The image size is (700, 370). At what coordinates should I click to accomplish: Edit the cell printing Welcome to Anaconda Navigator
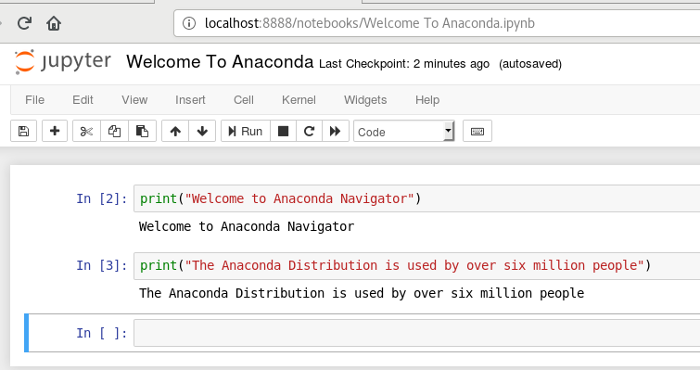pyautogui.click(x=417, y=199)
